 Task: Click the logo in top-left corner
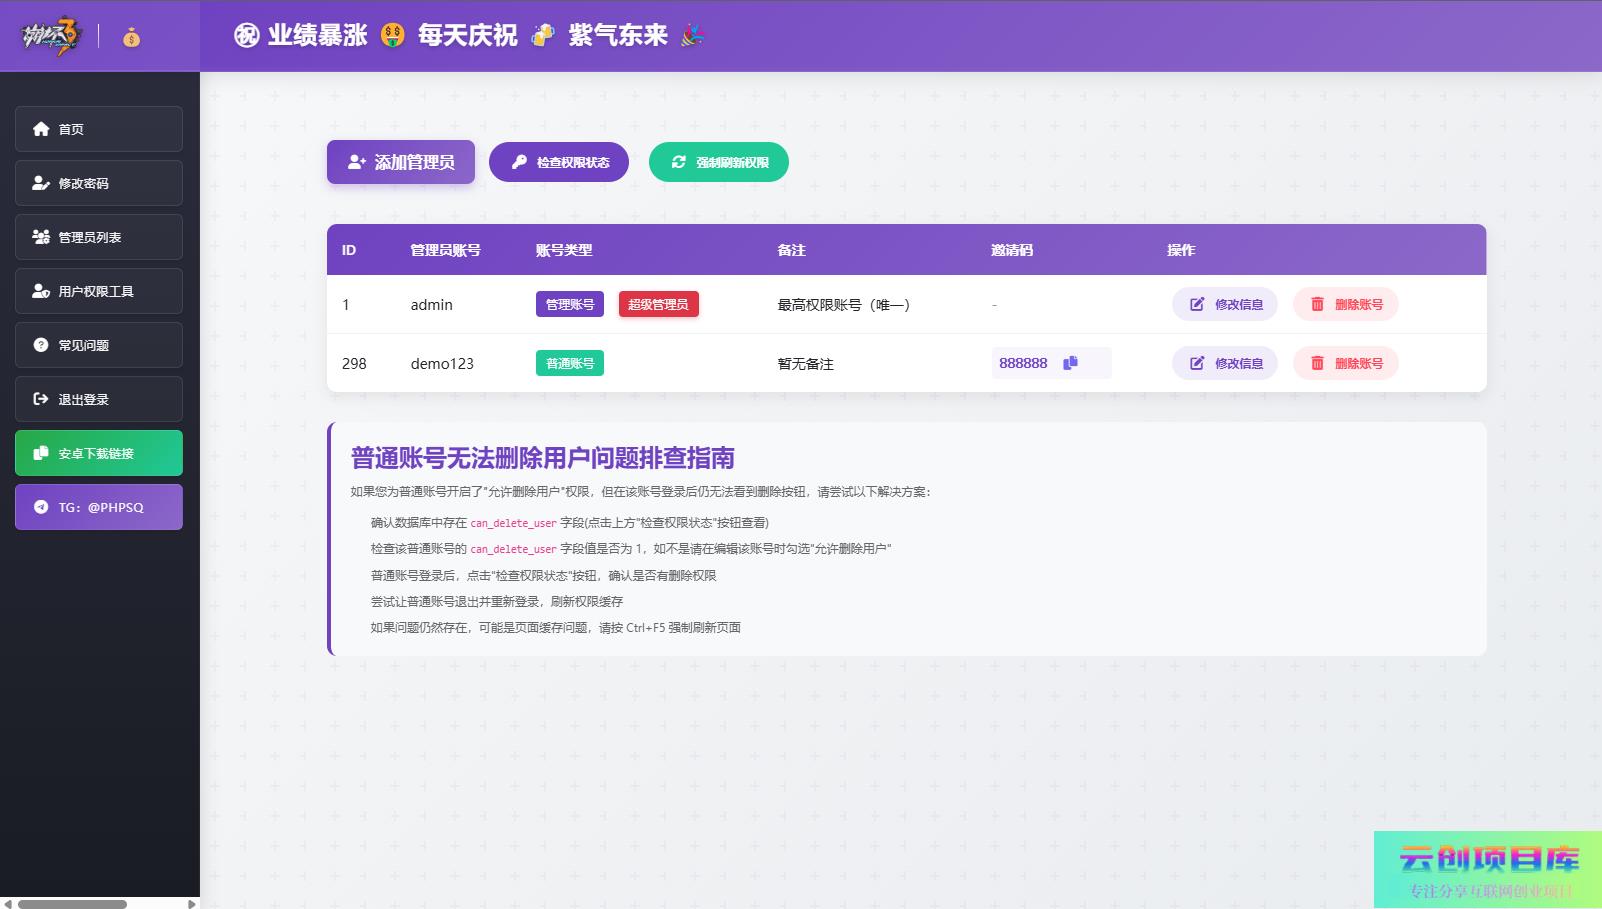[52, 37]
